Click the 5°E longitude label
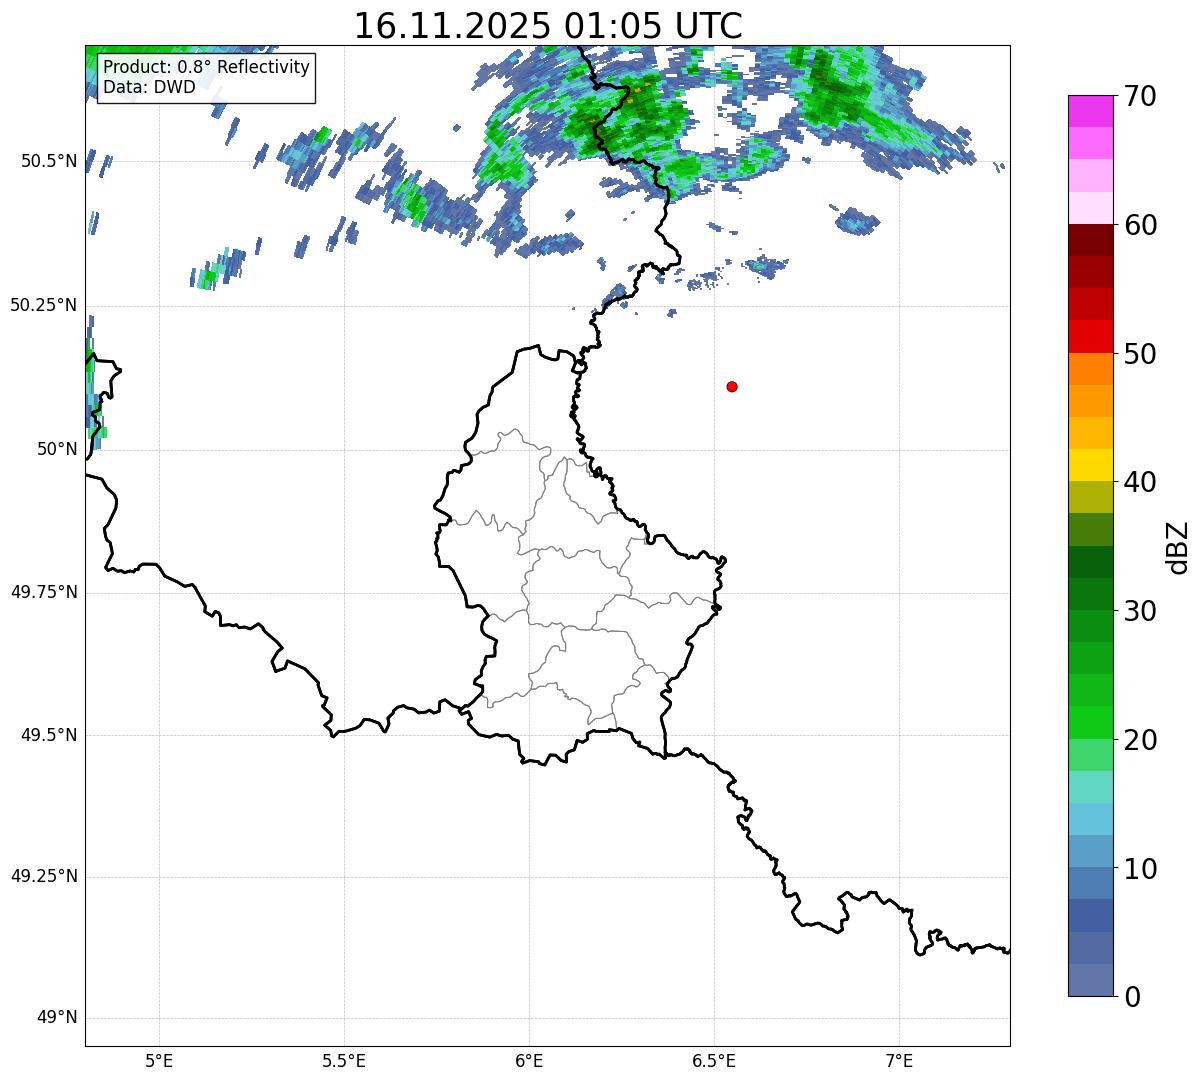 coord(159,1061)
